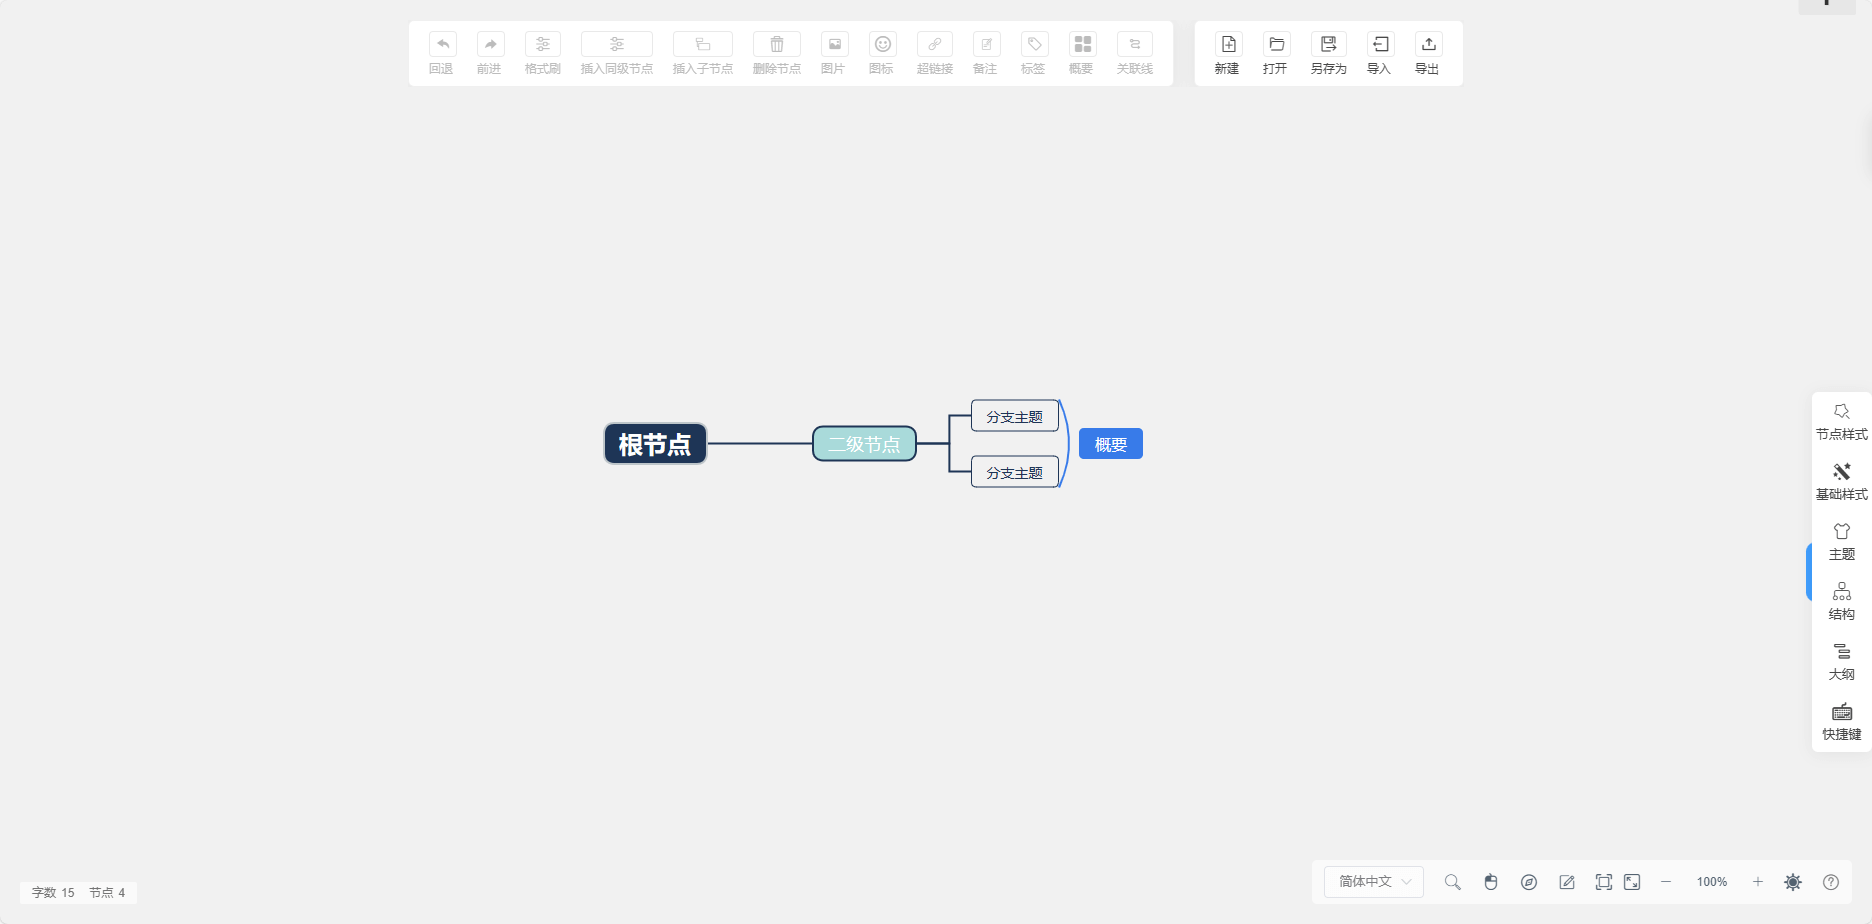Viewport: 1872px width, 924px height.
Task: Insert a child node
Action: tap(702, 52)
